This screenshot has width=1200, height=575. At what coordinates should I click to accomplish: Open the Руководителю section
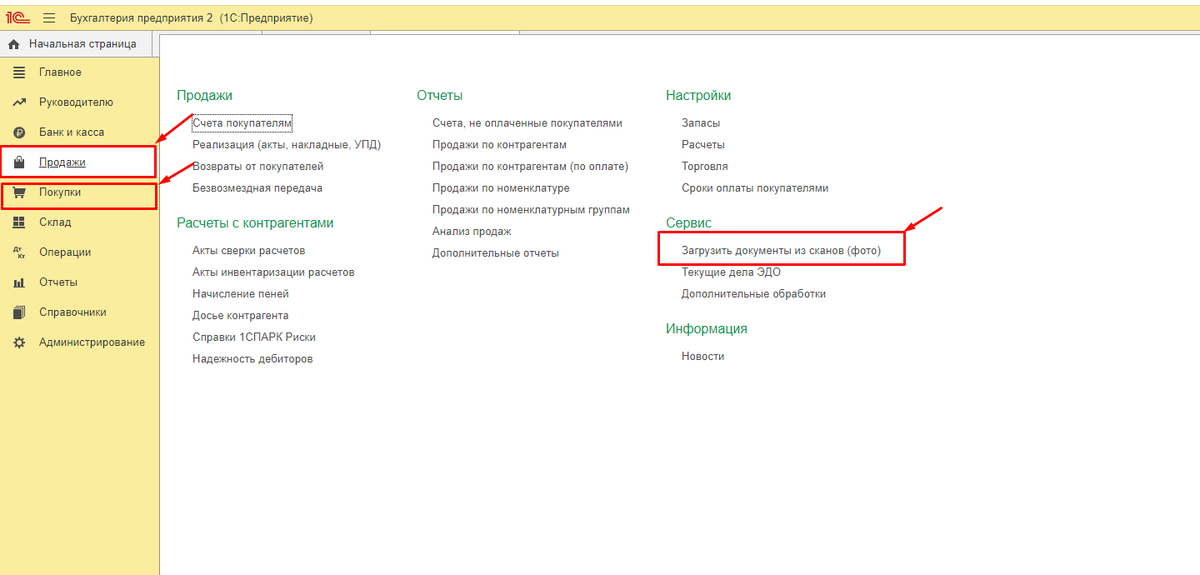coord(76,102)
